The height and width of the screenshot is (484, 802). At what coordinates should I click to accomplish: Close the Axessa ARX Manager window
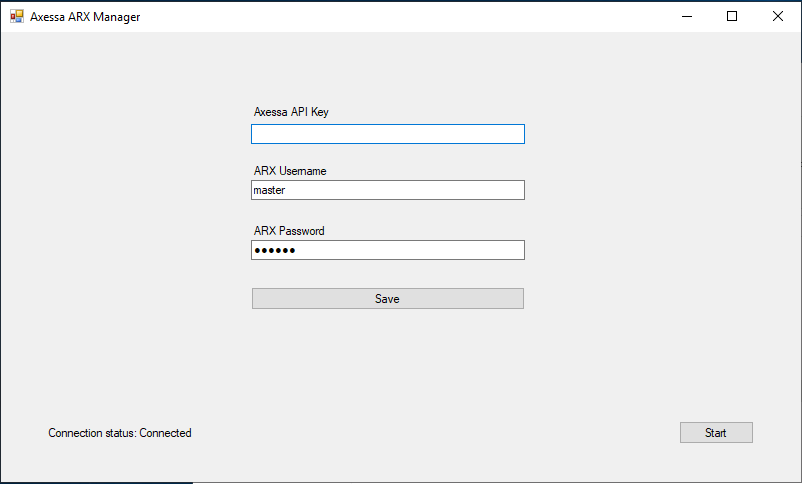777,16
